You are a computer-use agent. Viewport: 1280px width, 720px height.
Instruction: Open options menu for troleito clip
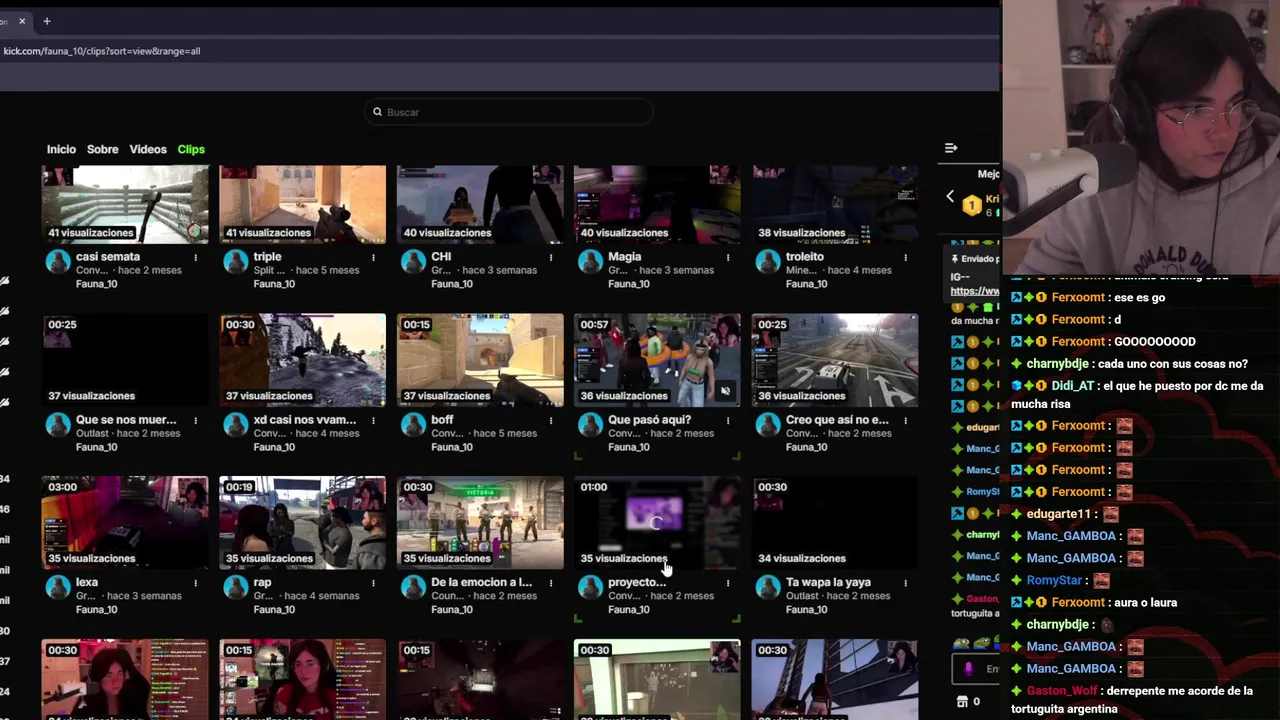(x=905, y=257)
